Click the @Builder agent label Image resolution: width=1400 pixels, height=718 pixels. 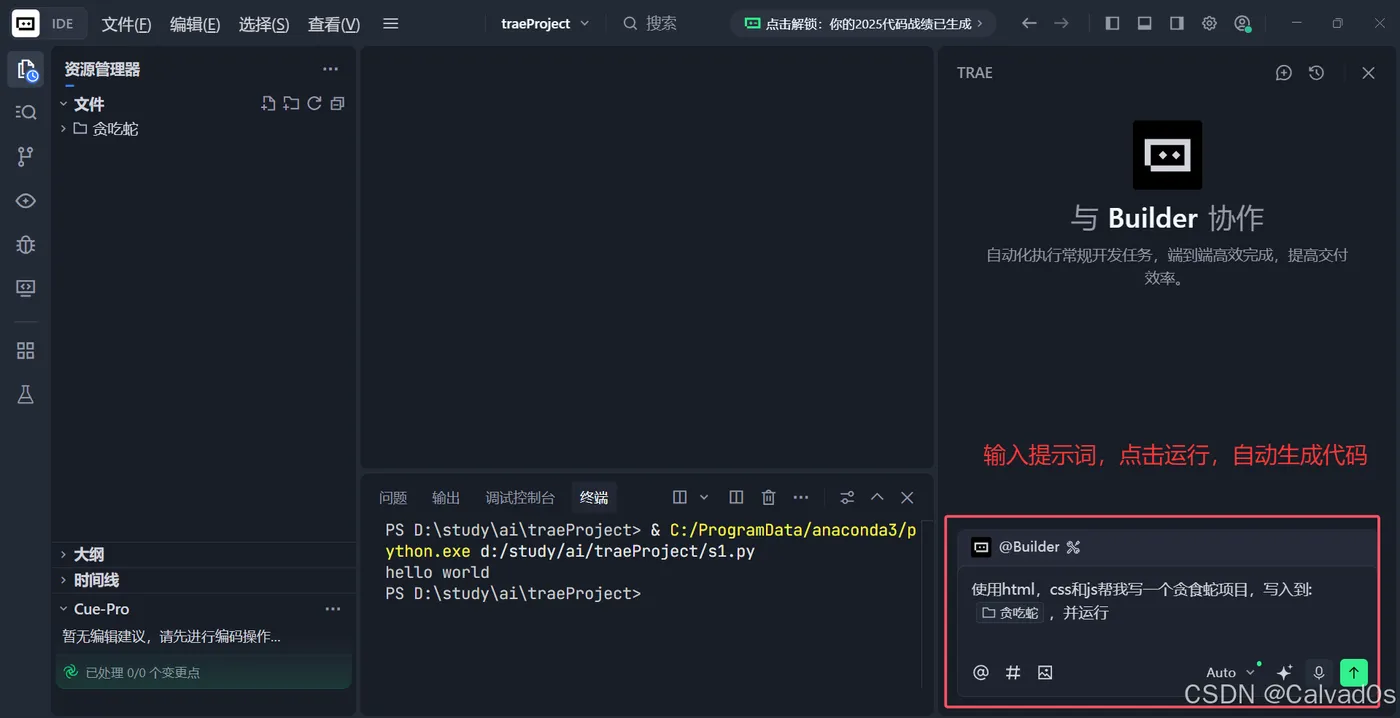[x=1029, y=547]
